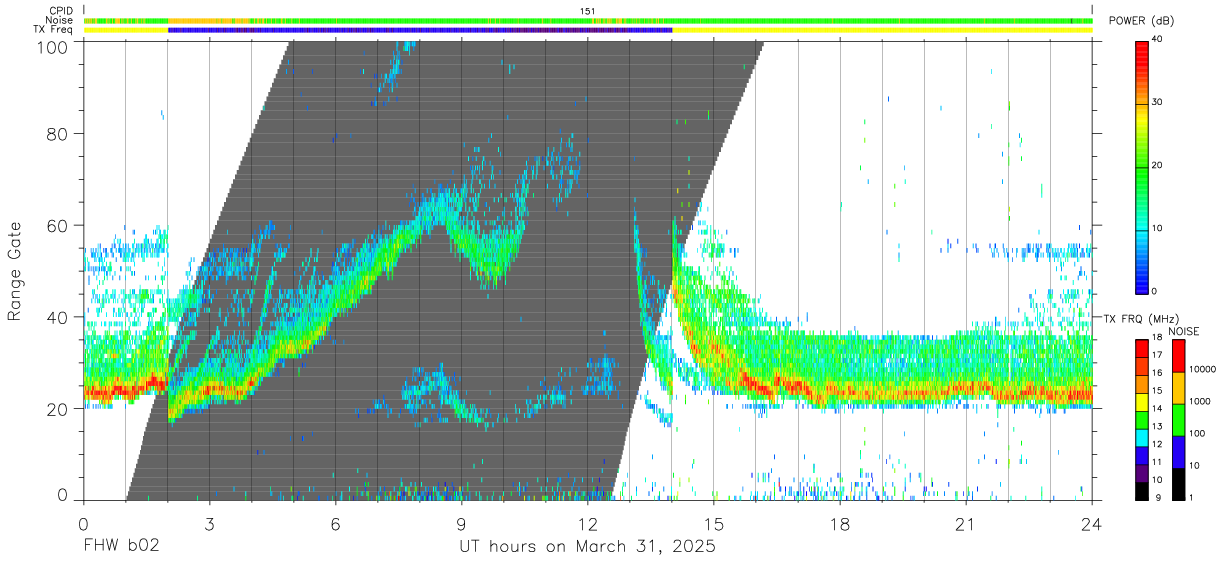Image resolution: width=1228 pixels, height=567 pixels.
Task: Click the range gate tick label 80
Action: [x=58, y=133]
